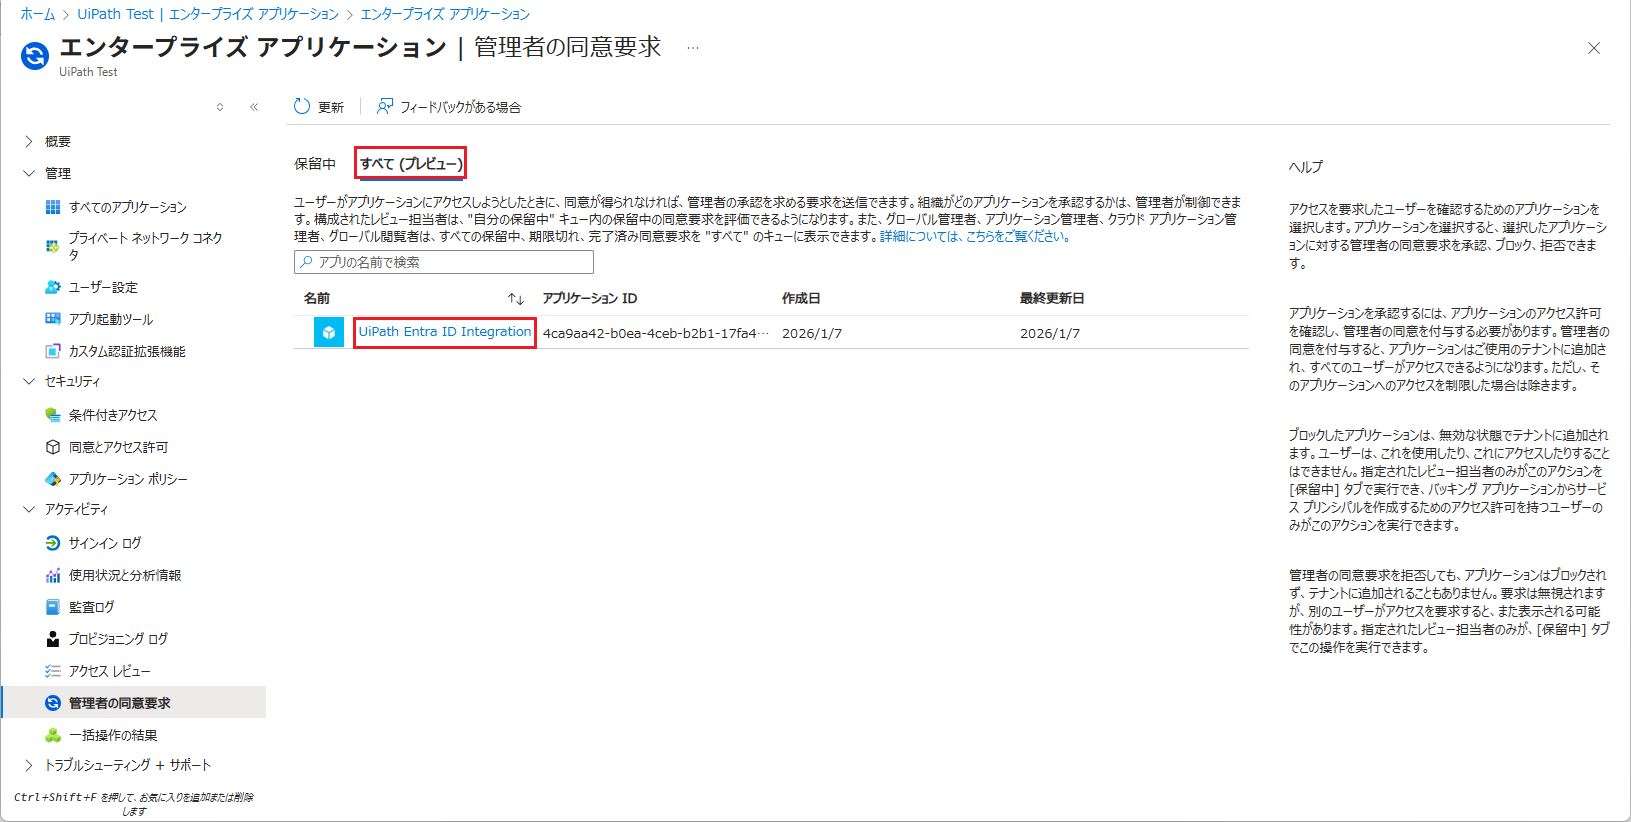Click the すべてのアプリケーション grid icon
Image resolution: width=1631 pixels, height=822 pixels.
53,207
